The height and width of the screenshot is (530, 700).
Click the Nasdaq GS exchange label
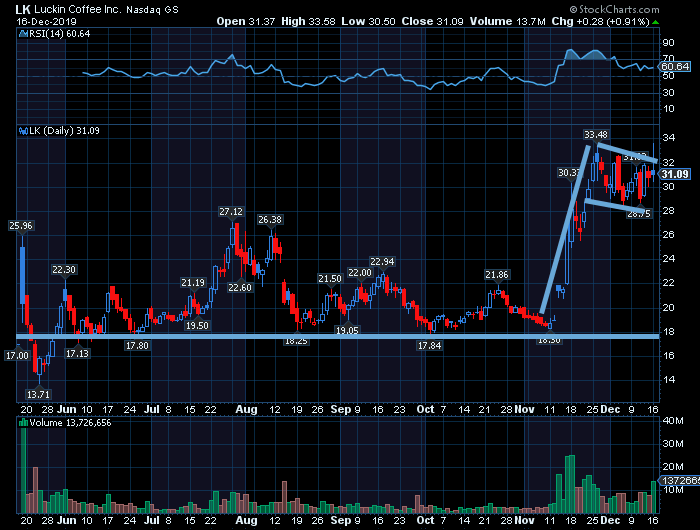(152, 10)
